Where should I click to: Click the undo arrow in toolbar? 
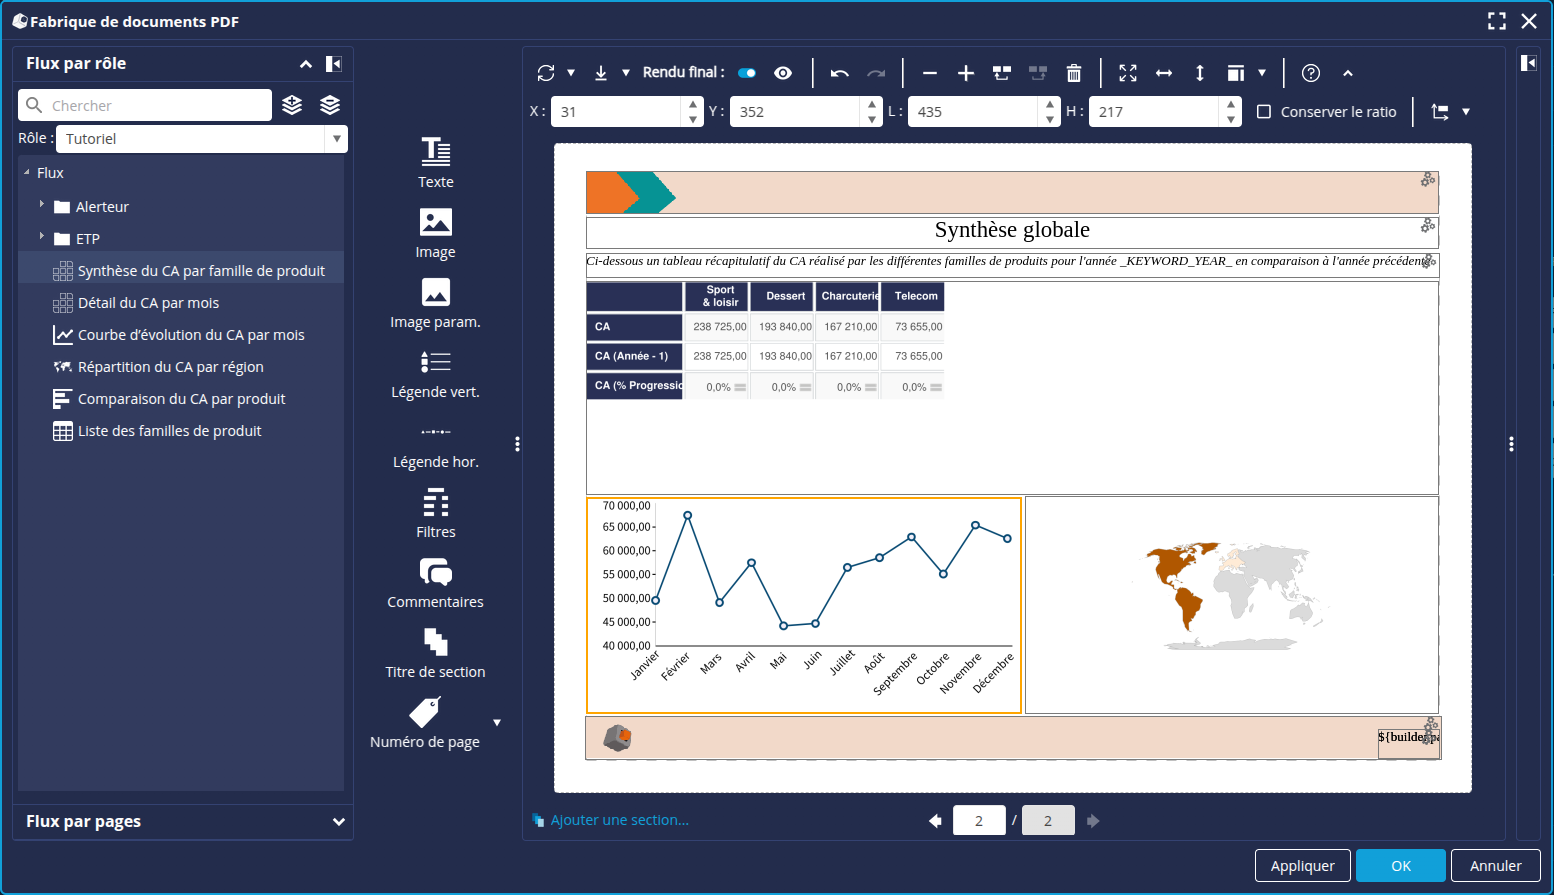[839, 73]
